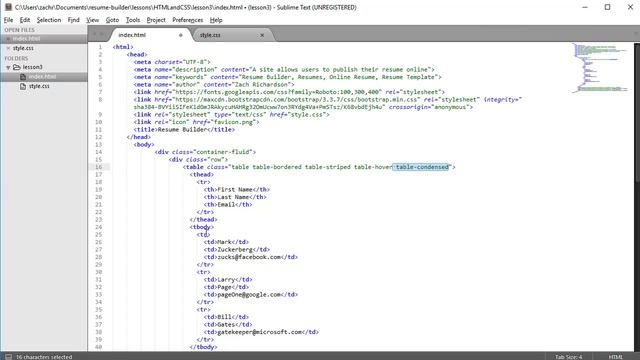Open the Help menu
This screenshot has height=360, width=640.
[216, 20]
